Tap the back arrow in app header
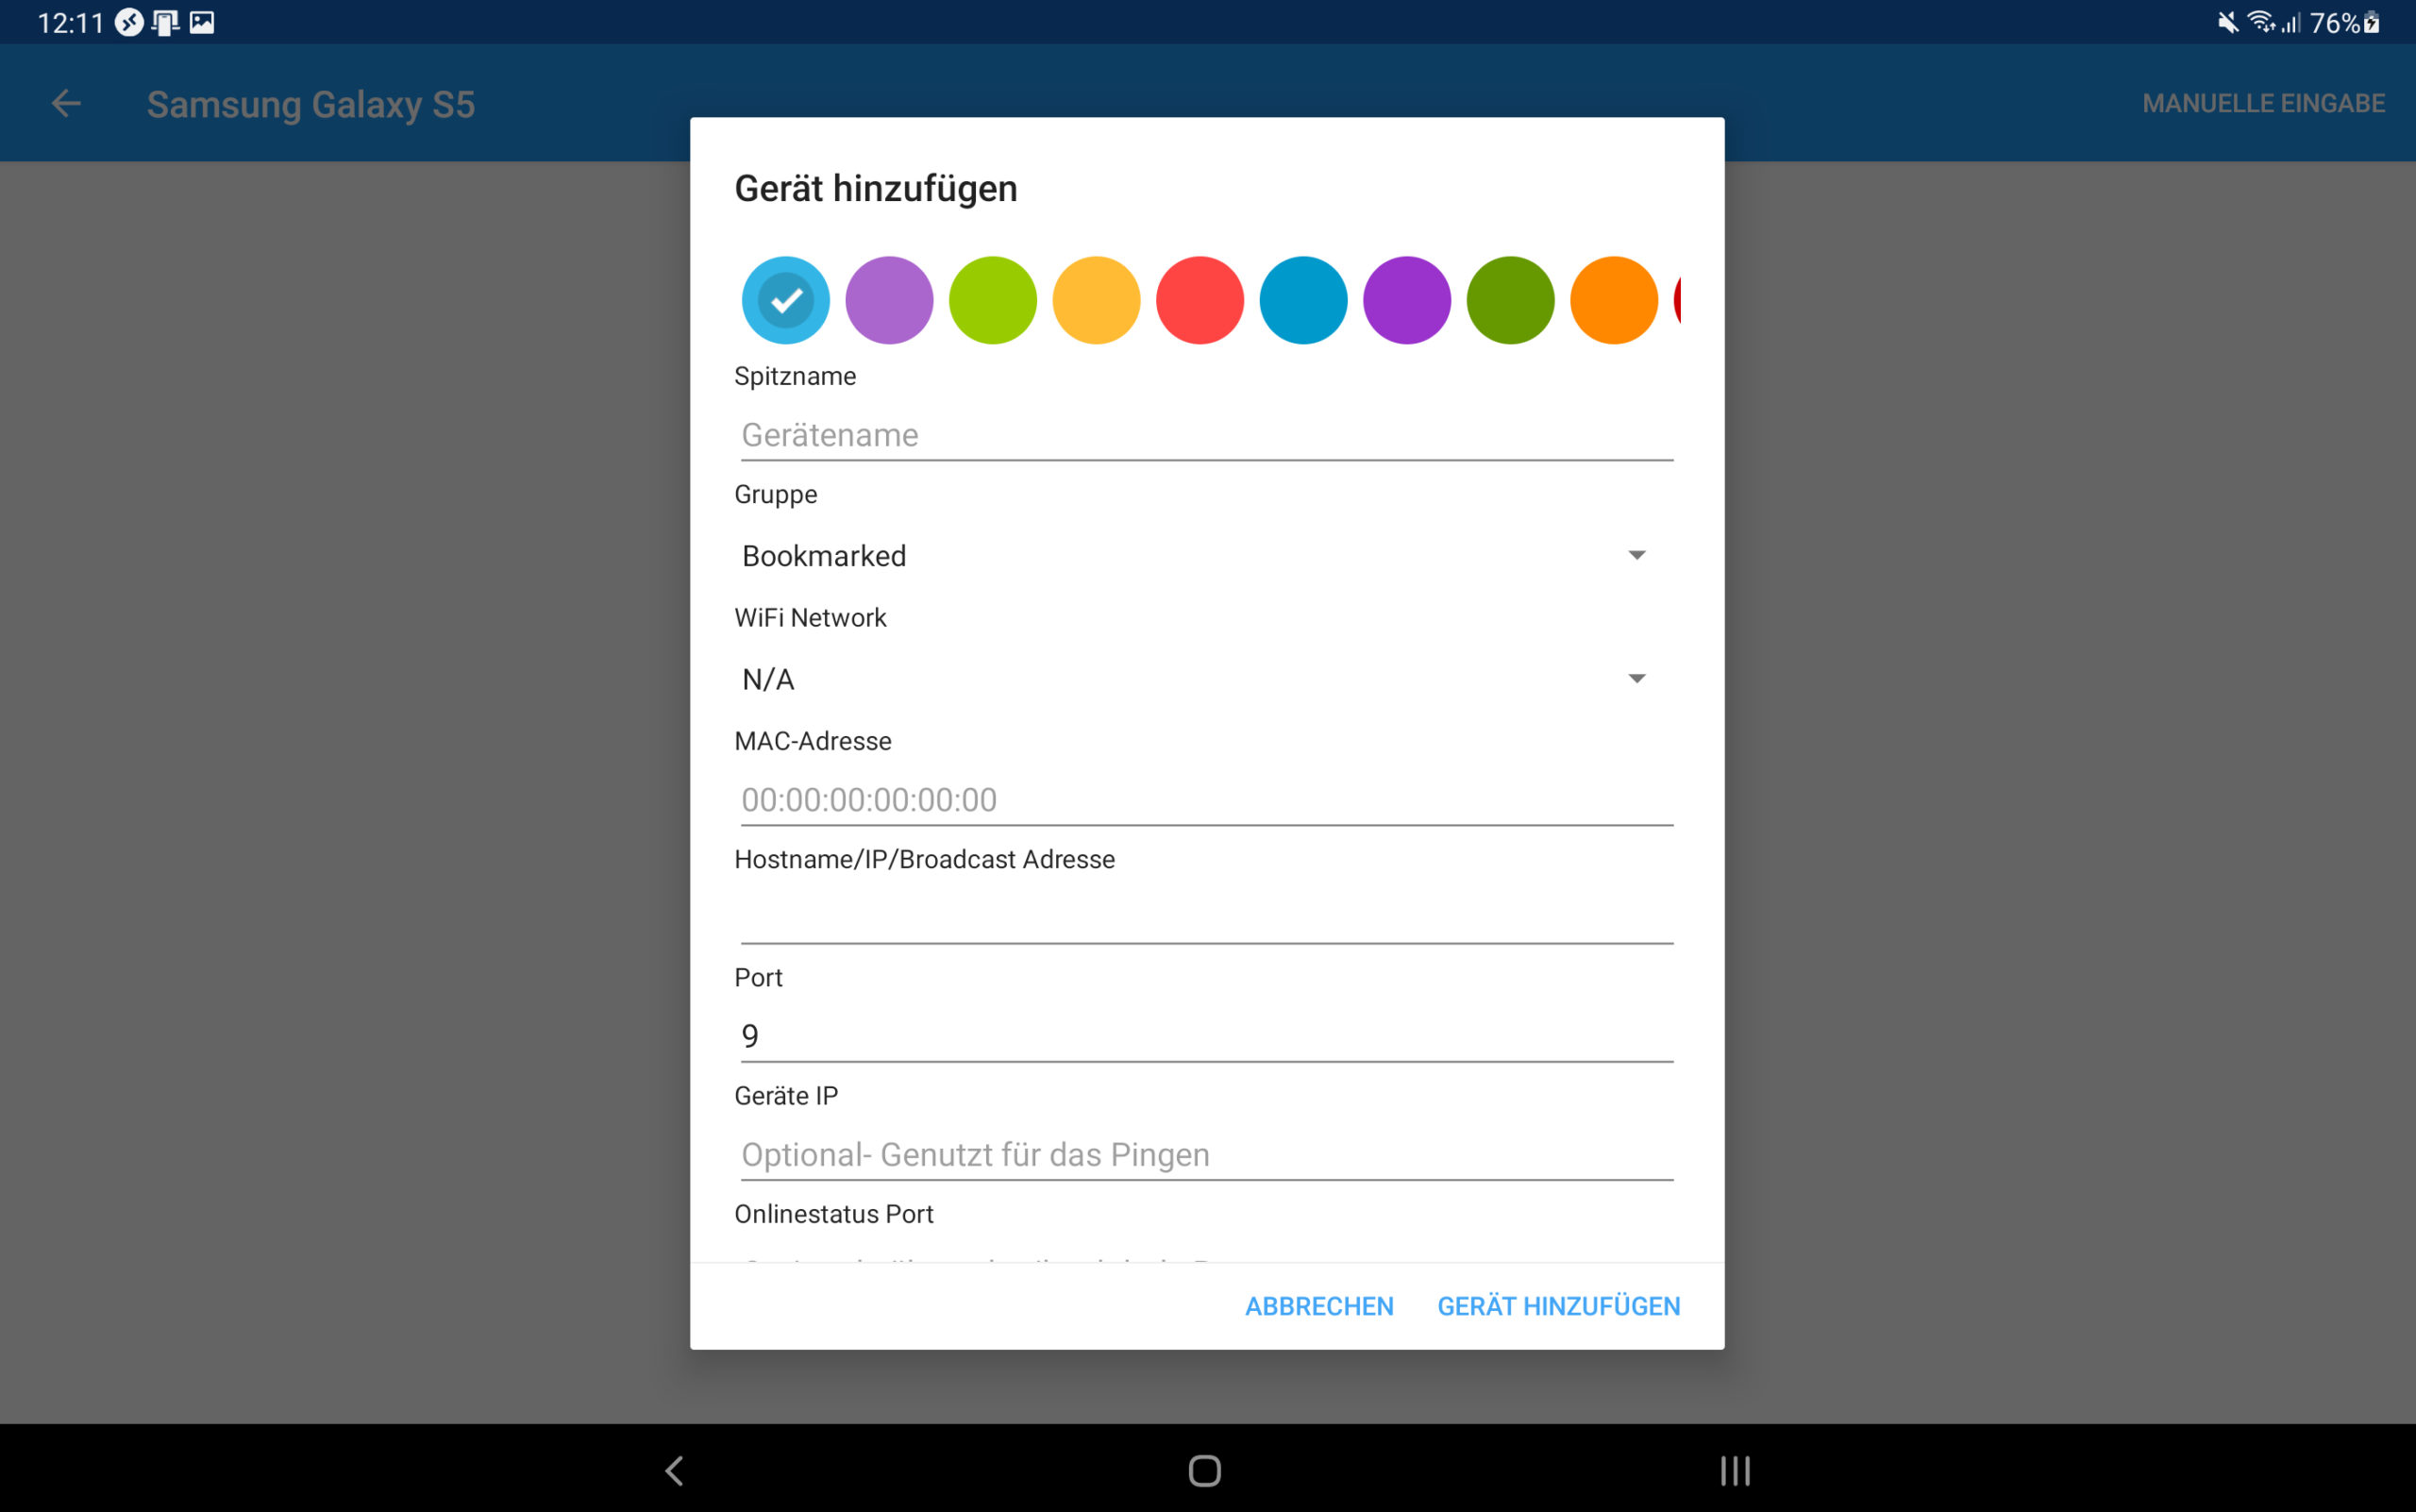The width and height of the screenshot is (2416, 1512). pos(66,103)
